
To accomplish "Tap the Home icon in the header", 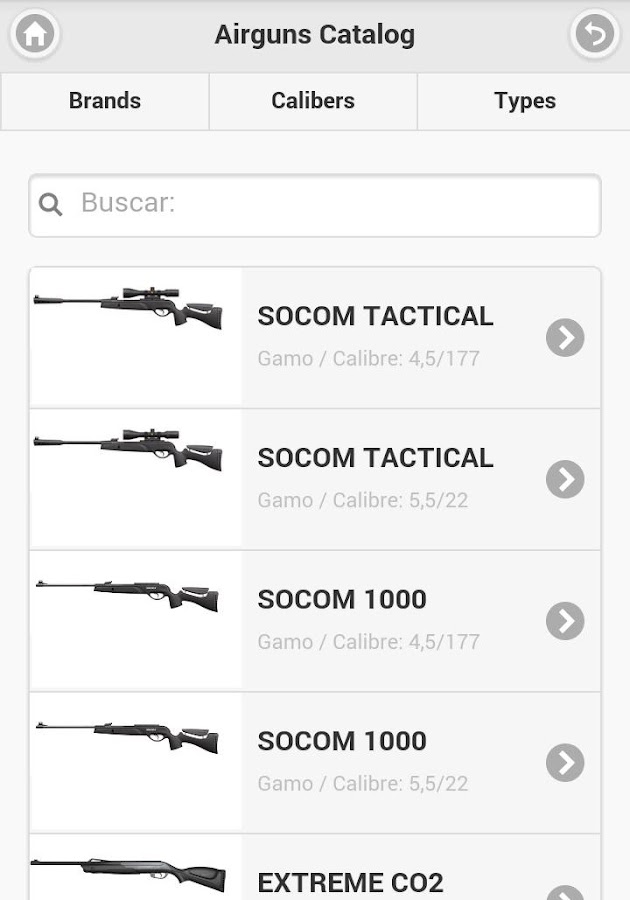I will click(x=35, y=35).
